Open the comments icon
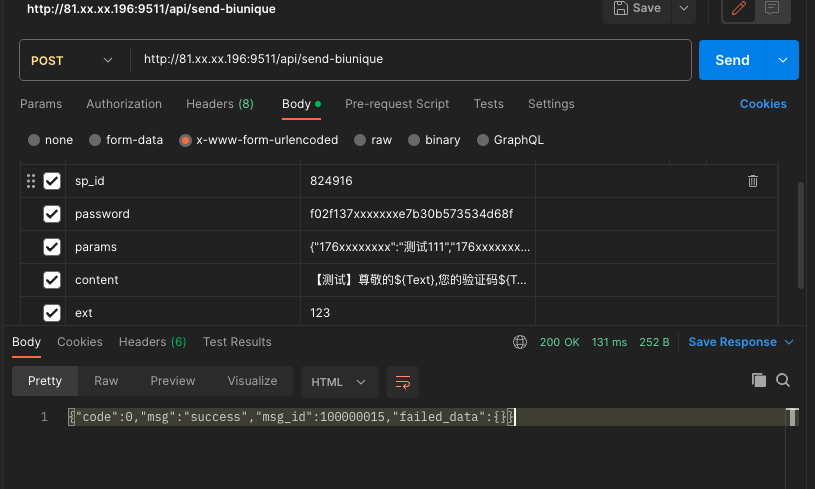The width and height of the screenshot is (815, 489). click(x=772, y=9)
